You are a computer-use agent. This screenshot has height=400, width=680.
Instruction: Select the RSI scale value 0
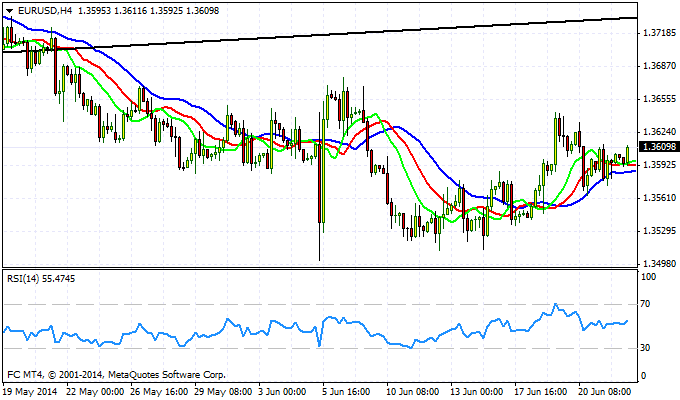click(643, 376)
